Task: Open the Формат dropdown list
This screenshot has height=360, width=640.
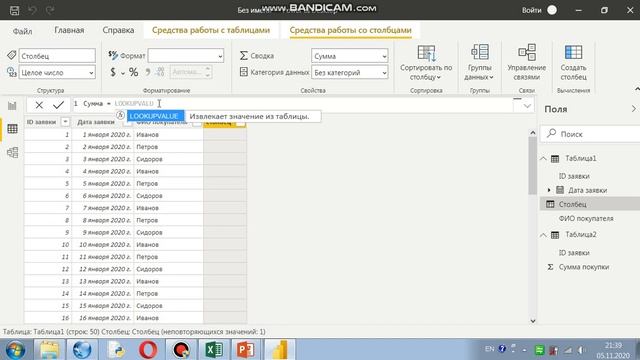Action: click(186, 56)
